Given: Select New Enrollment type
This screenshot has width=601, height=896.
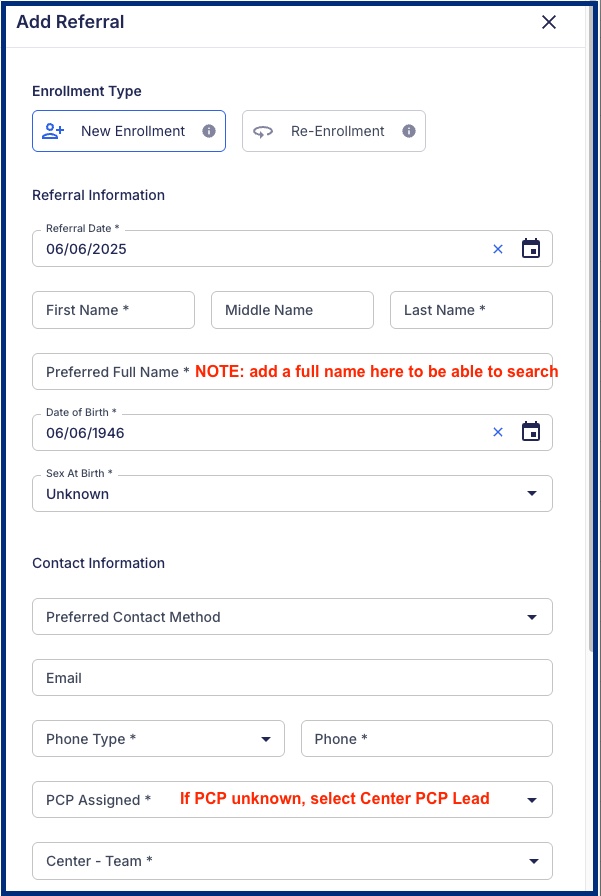Looking at the screenshot, I should (129, 131).
